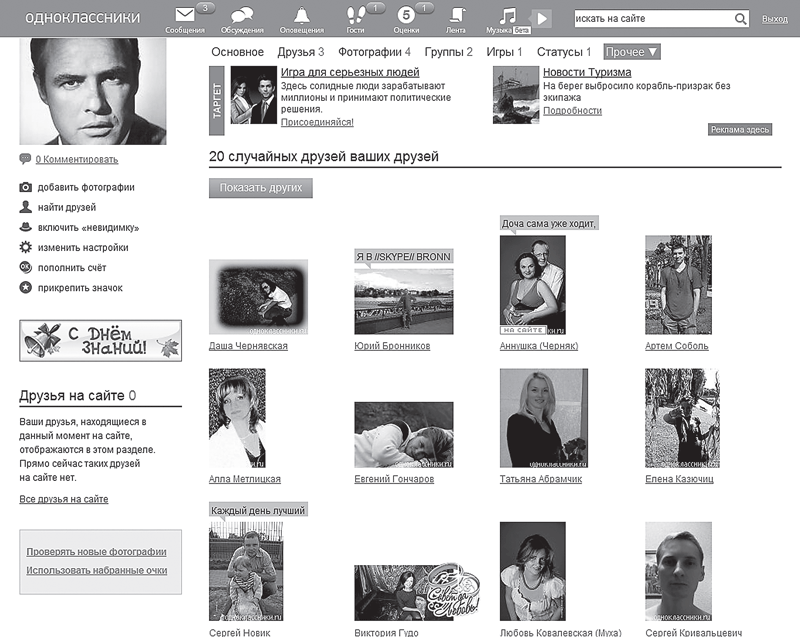Switch to Друзья tab
800x637 pixels.
coord(301,52)
